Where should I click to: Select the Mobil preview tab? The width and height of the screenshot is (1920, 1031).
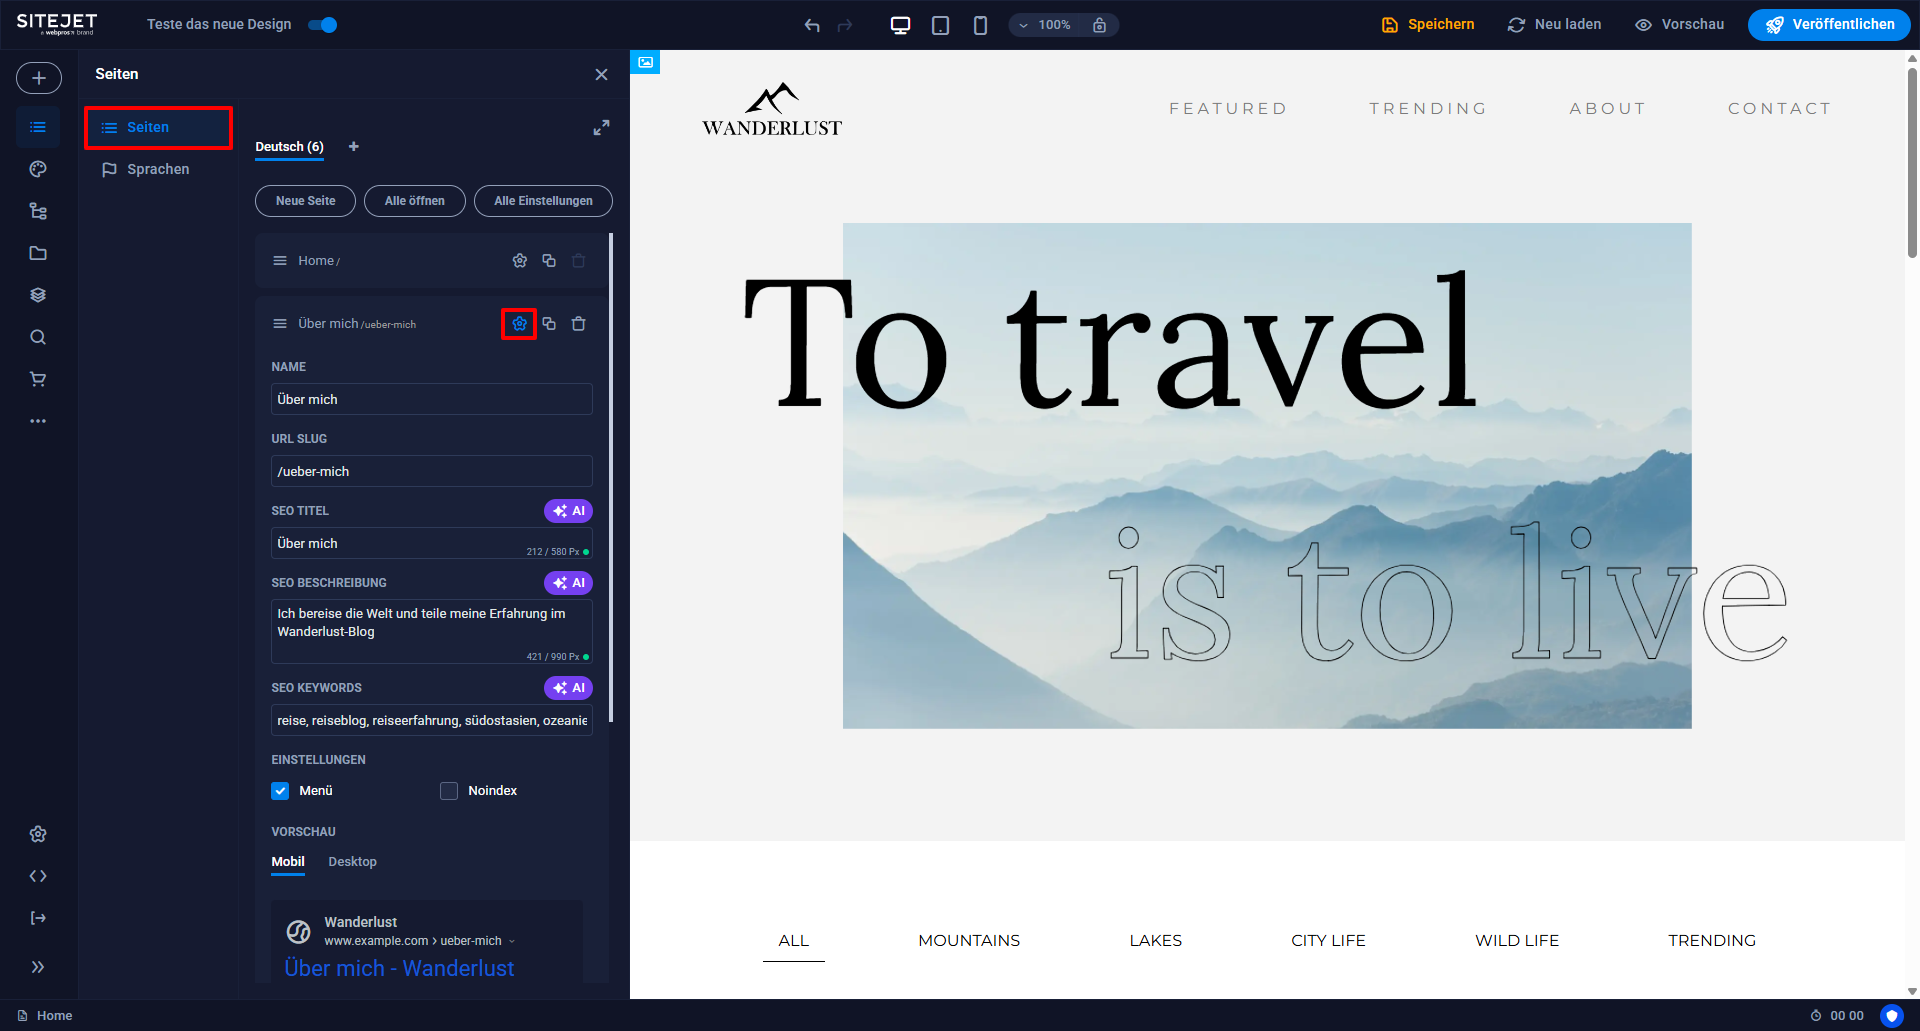[288, 862]
